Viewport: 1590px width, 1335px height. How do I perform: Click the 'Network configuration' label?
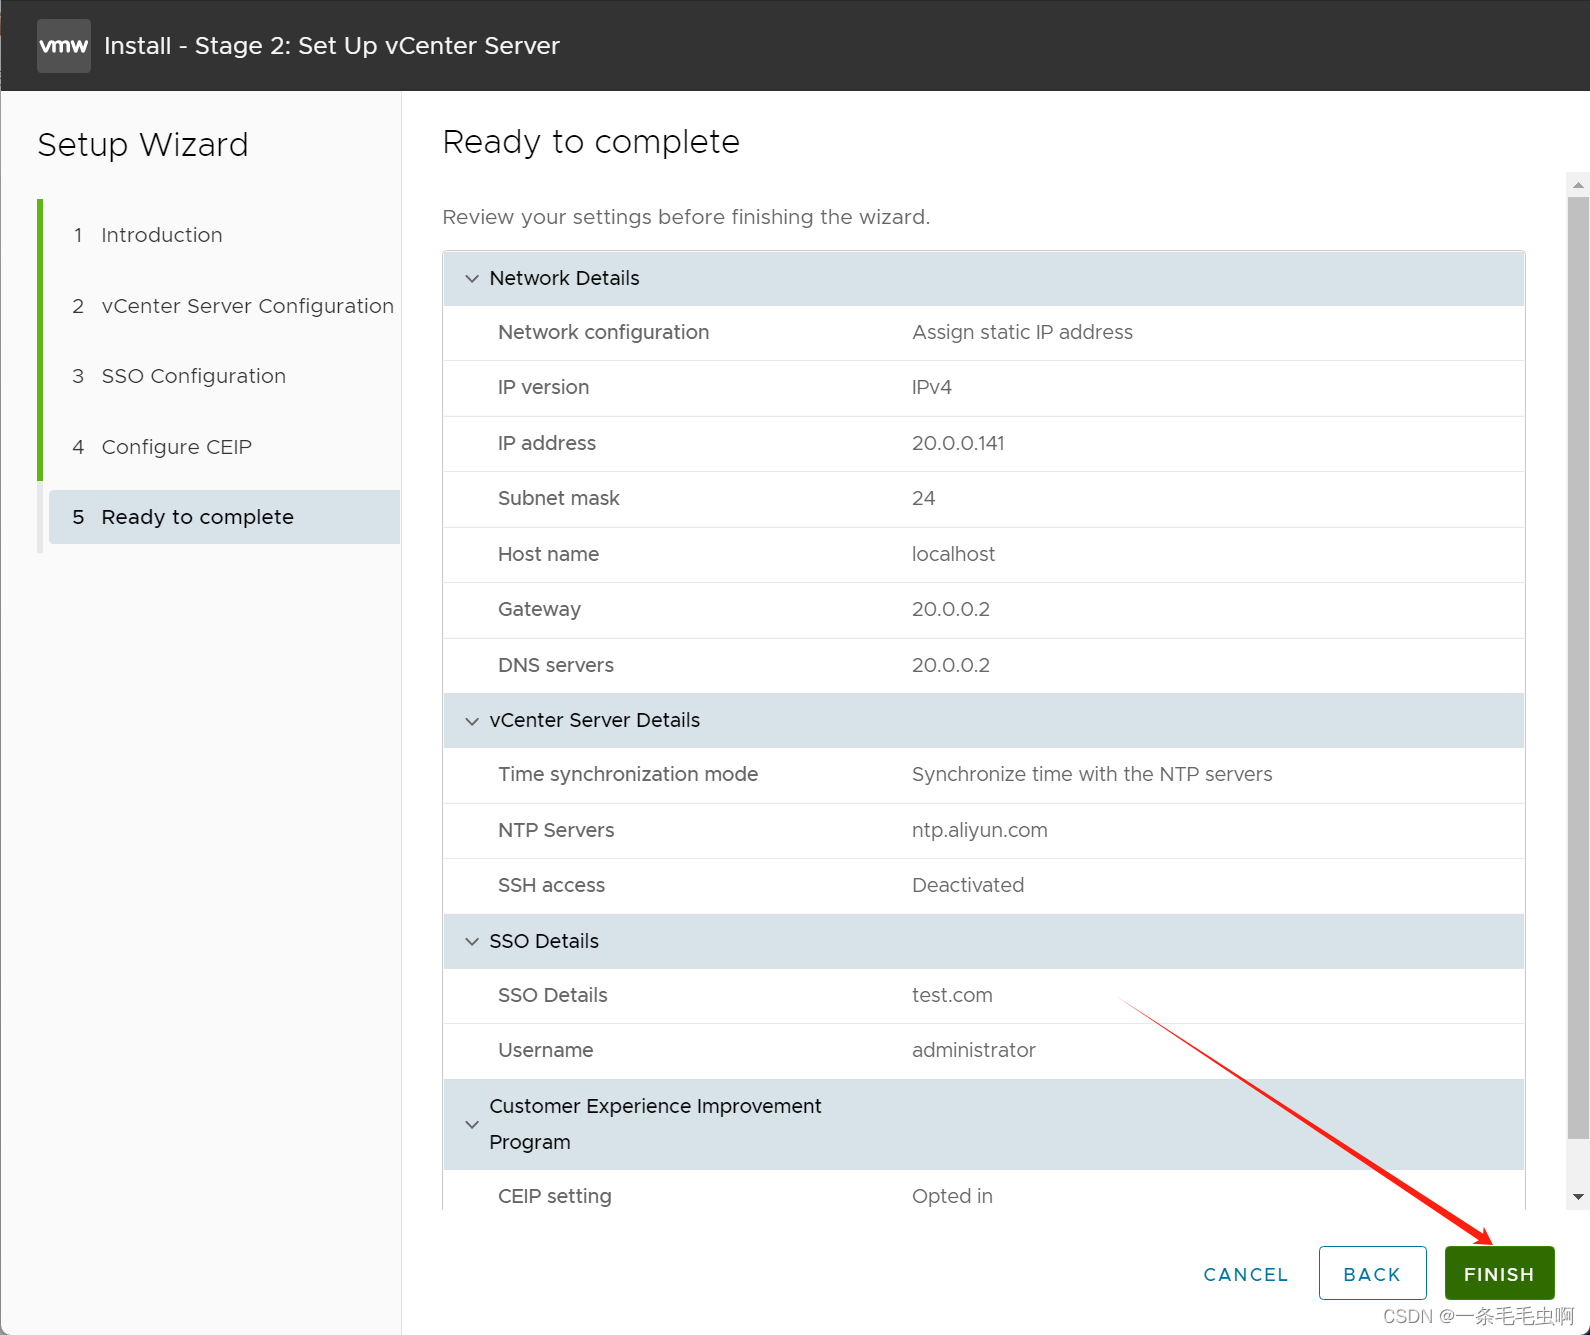[x=603, y=332]
